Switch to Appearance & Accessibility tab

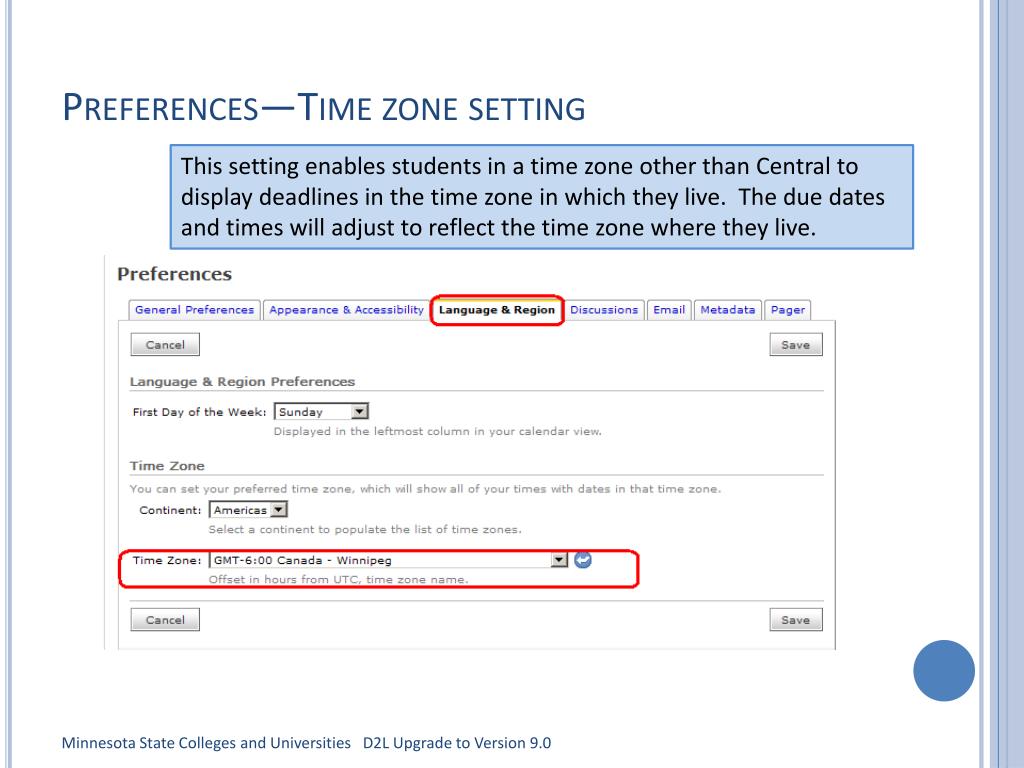(x=346, y=310)
